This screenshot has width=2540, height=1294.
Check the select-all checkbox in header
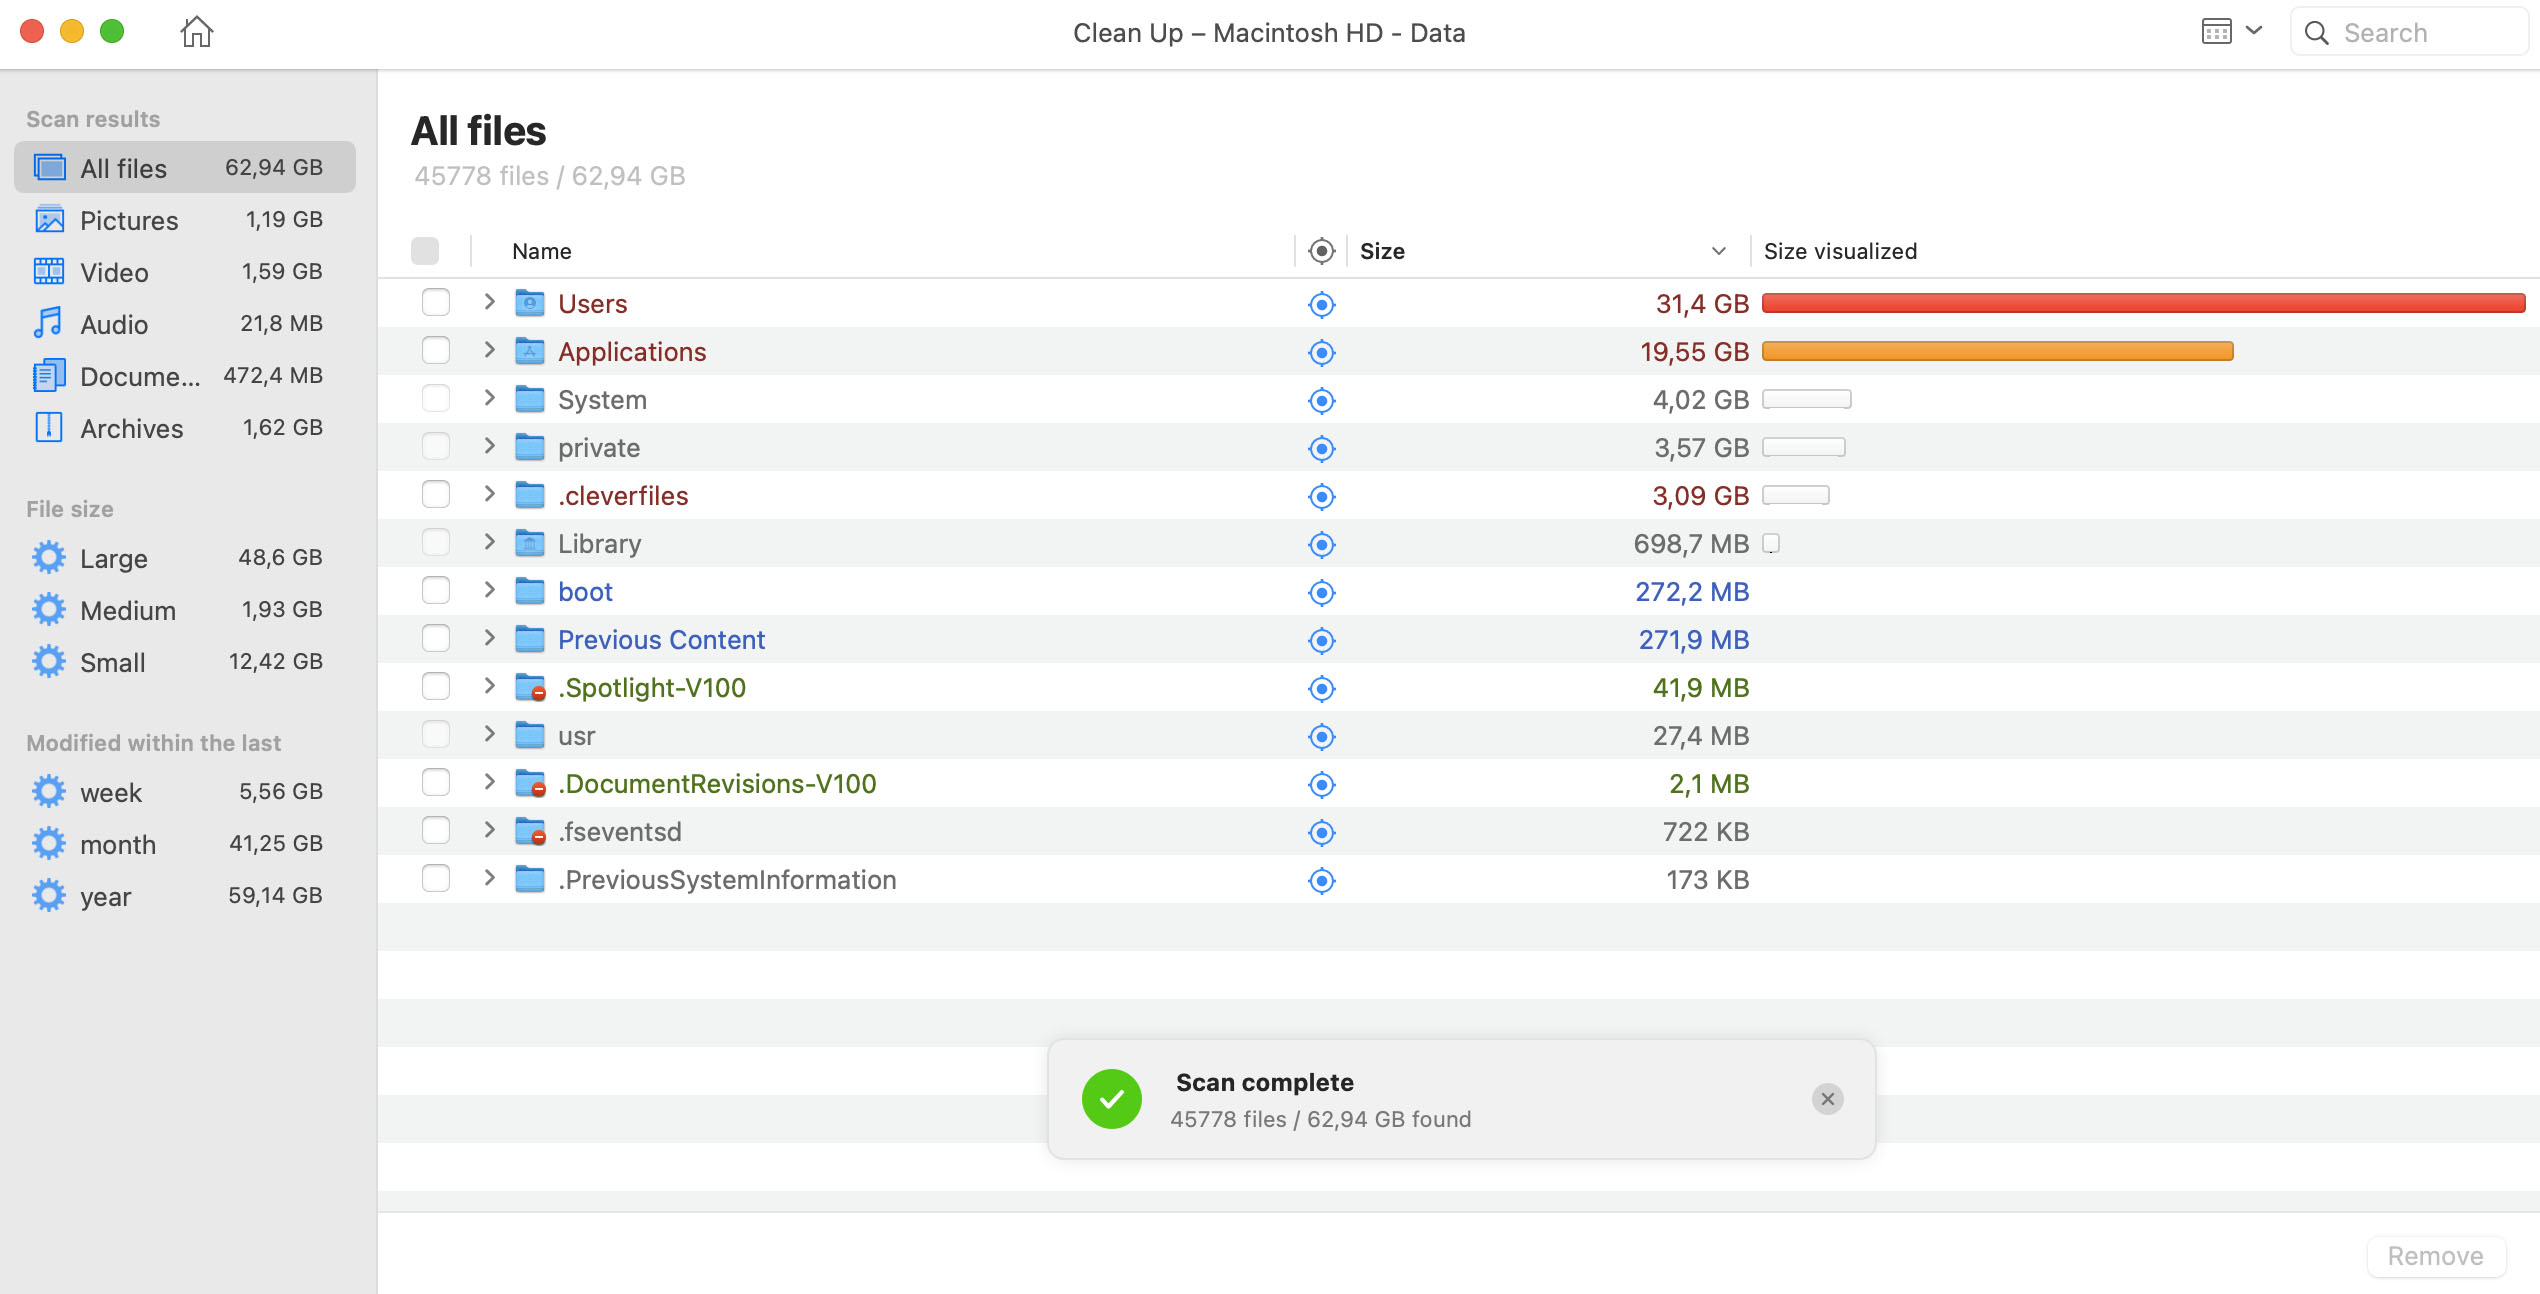click(424, 249)
